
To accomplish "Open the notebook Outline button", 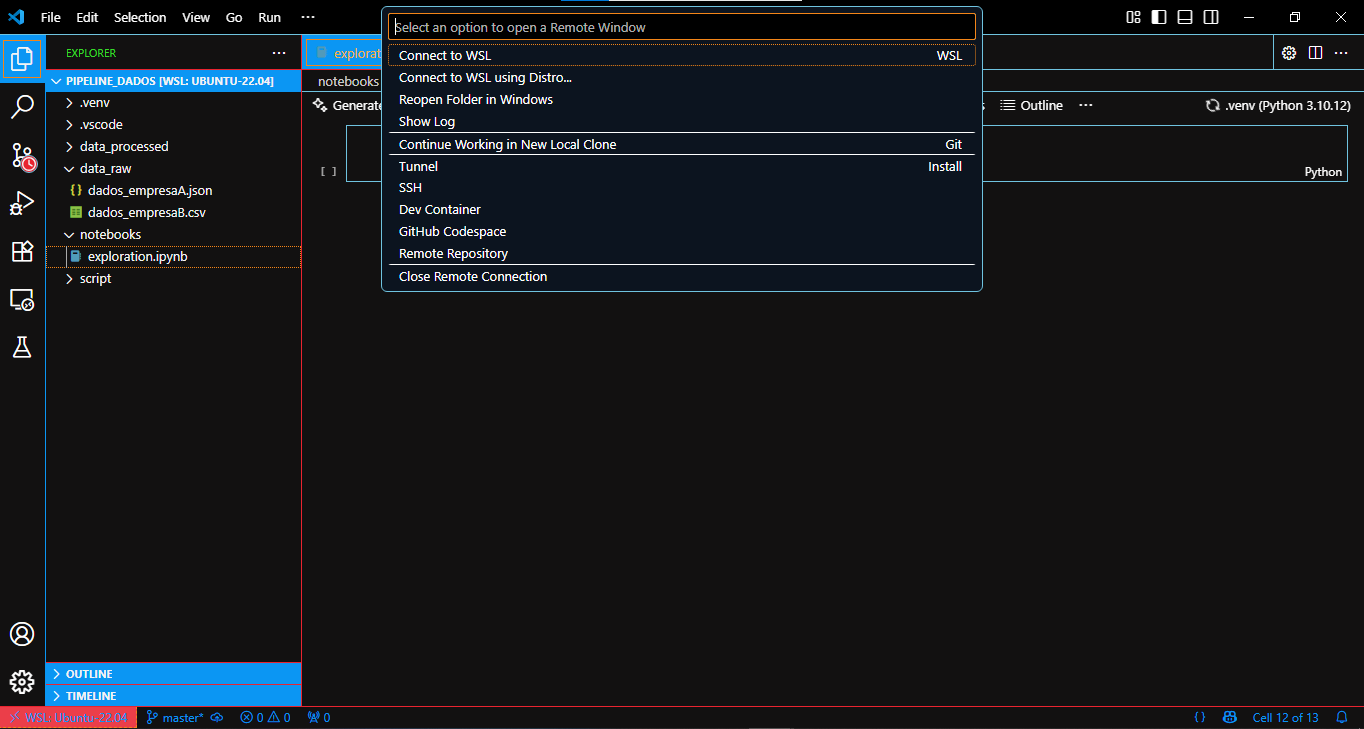I will pyautogui.click(x=1032, y=105).
